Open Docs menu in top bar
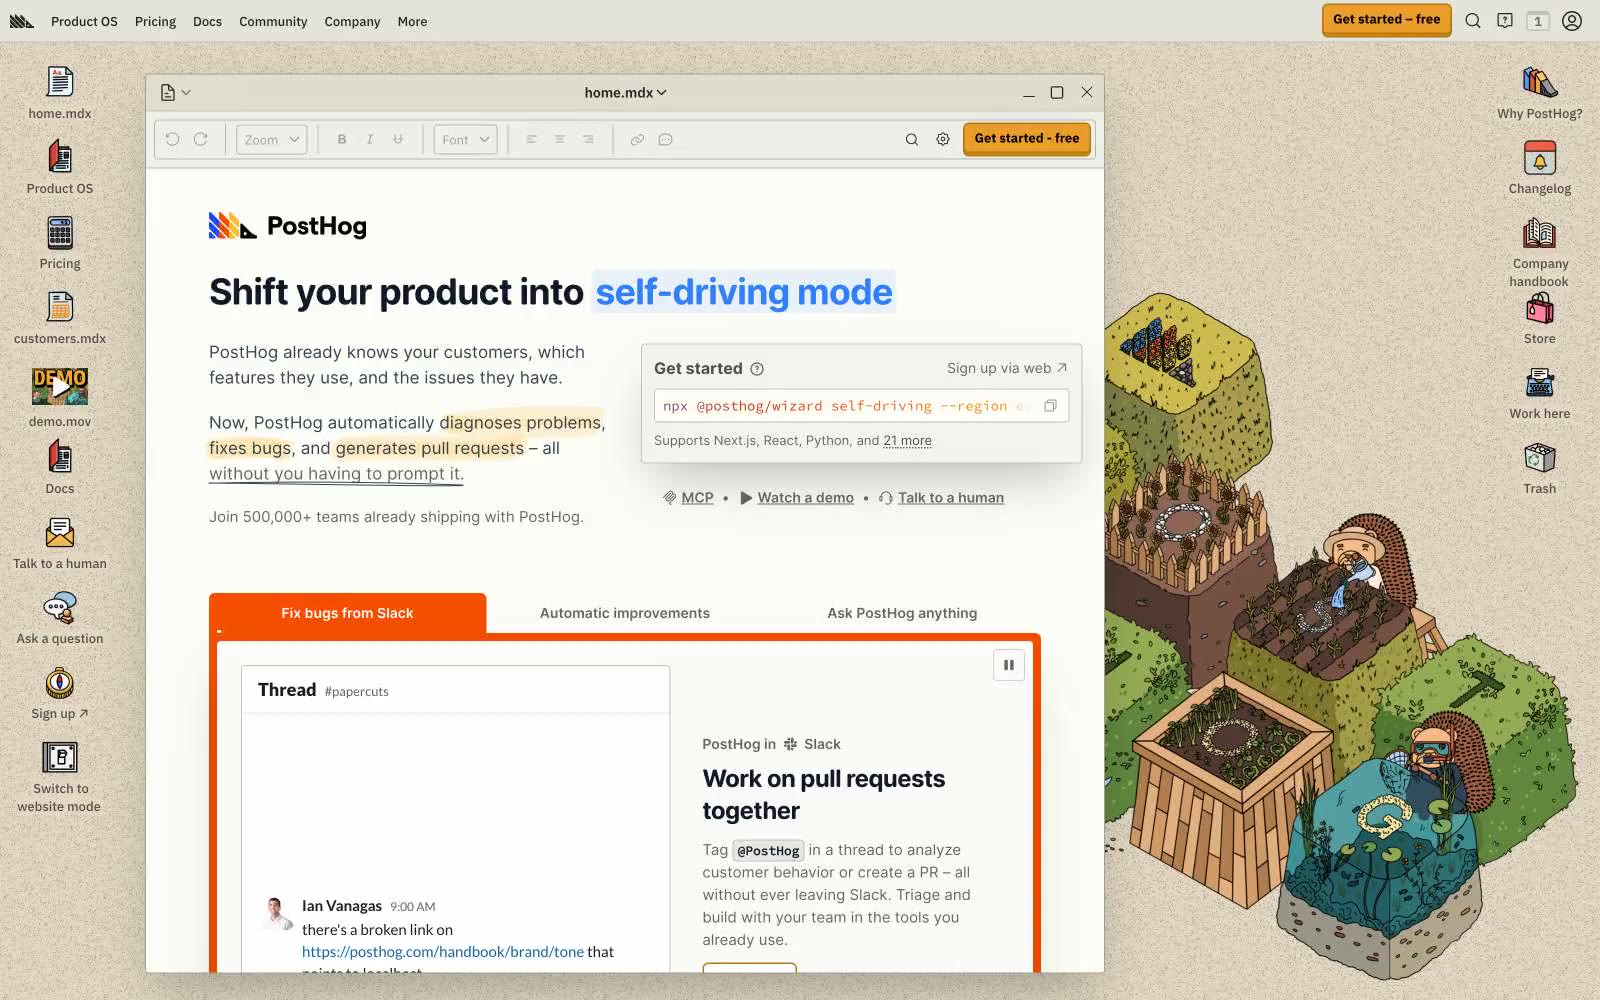 tap(207, 21)
